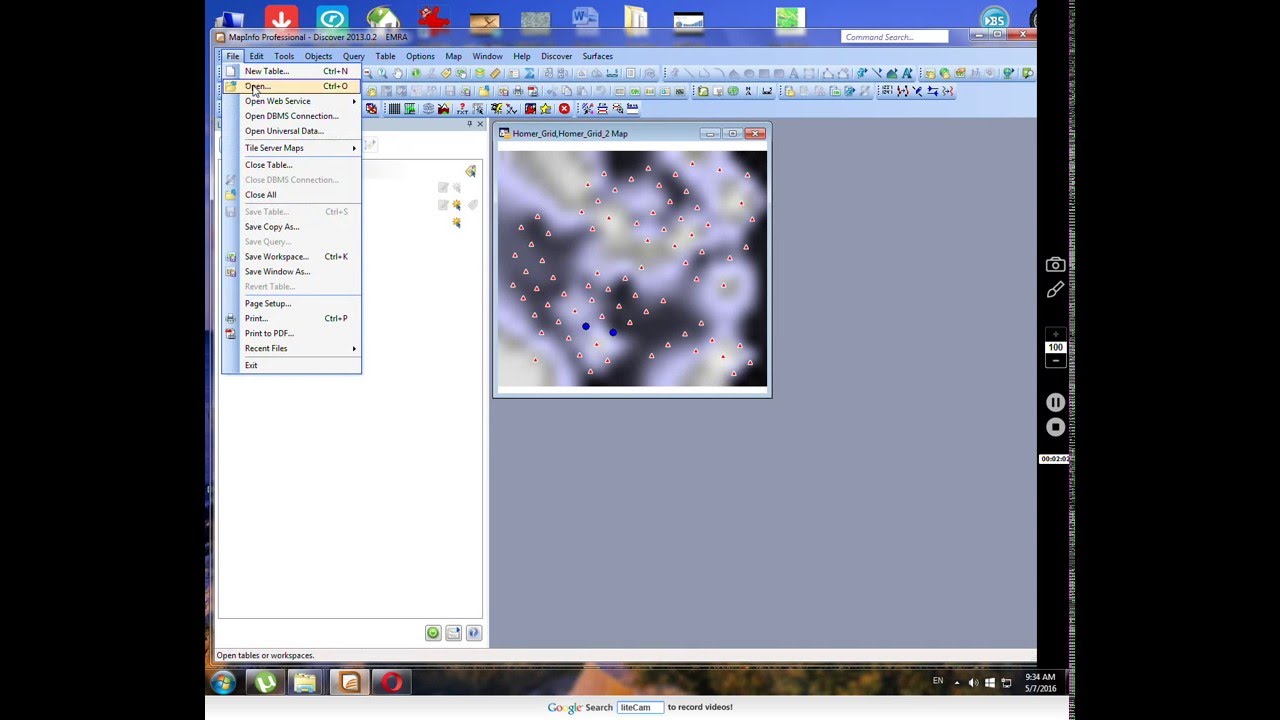Choose Close Table... from the menu
Image resolution: width=1280 pixels, height=720 pixels.
[291, 165]
